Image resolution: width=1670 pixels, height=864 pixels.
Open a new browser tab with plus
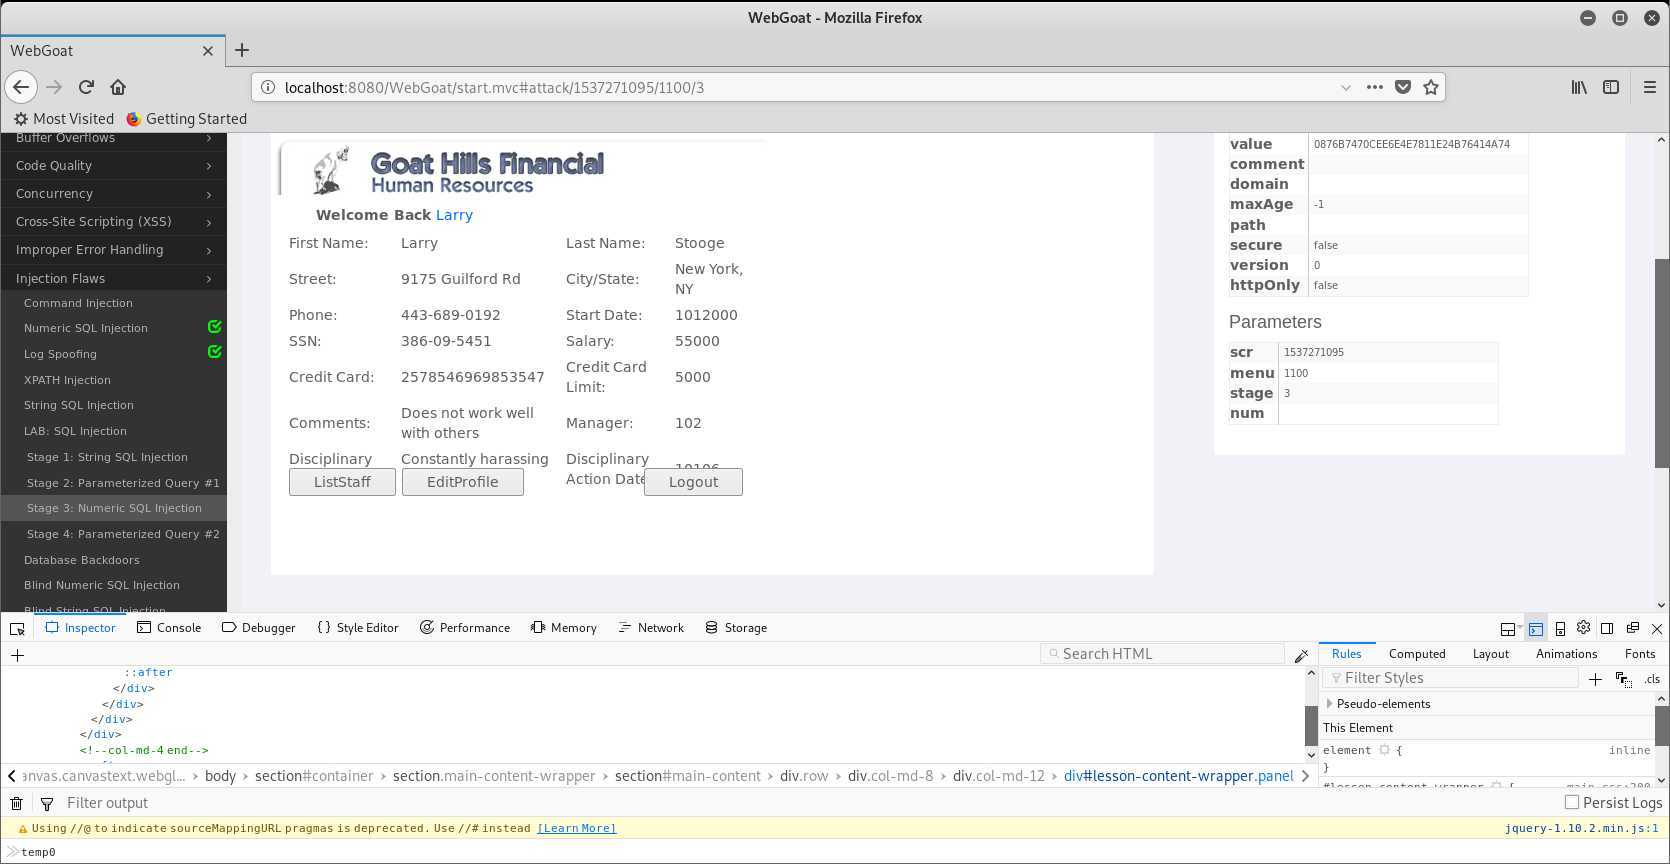click(242, 50)
